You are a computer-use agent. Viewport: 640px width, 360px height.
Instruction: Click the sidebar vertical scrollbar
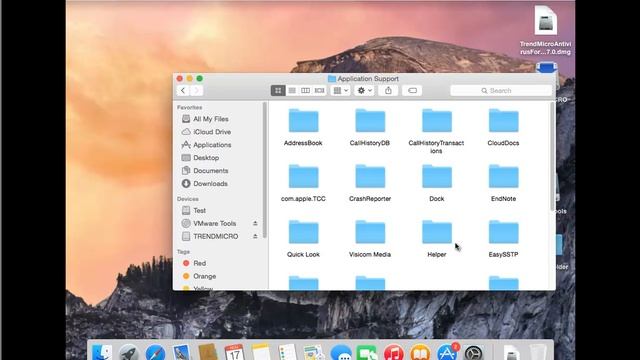pos(265,170)
